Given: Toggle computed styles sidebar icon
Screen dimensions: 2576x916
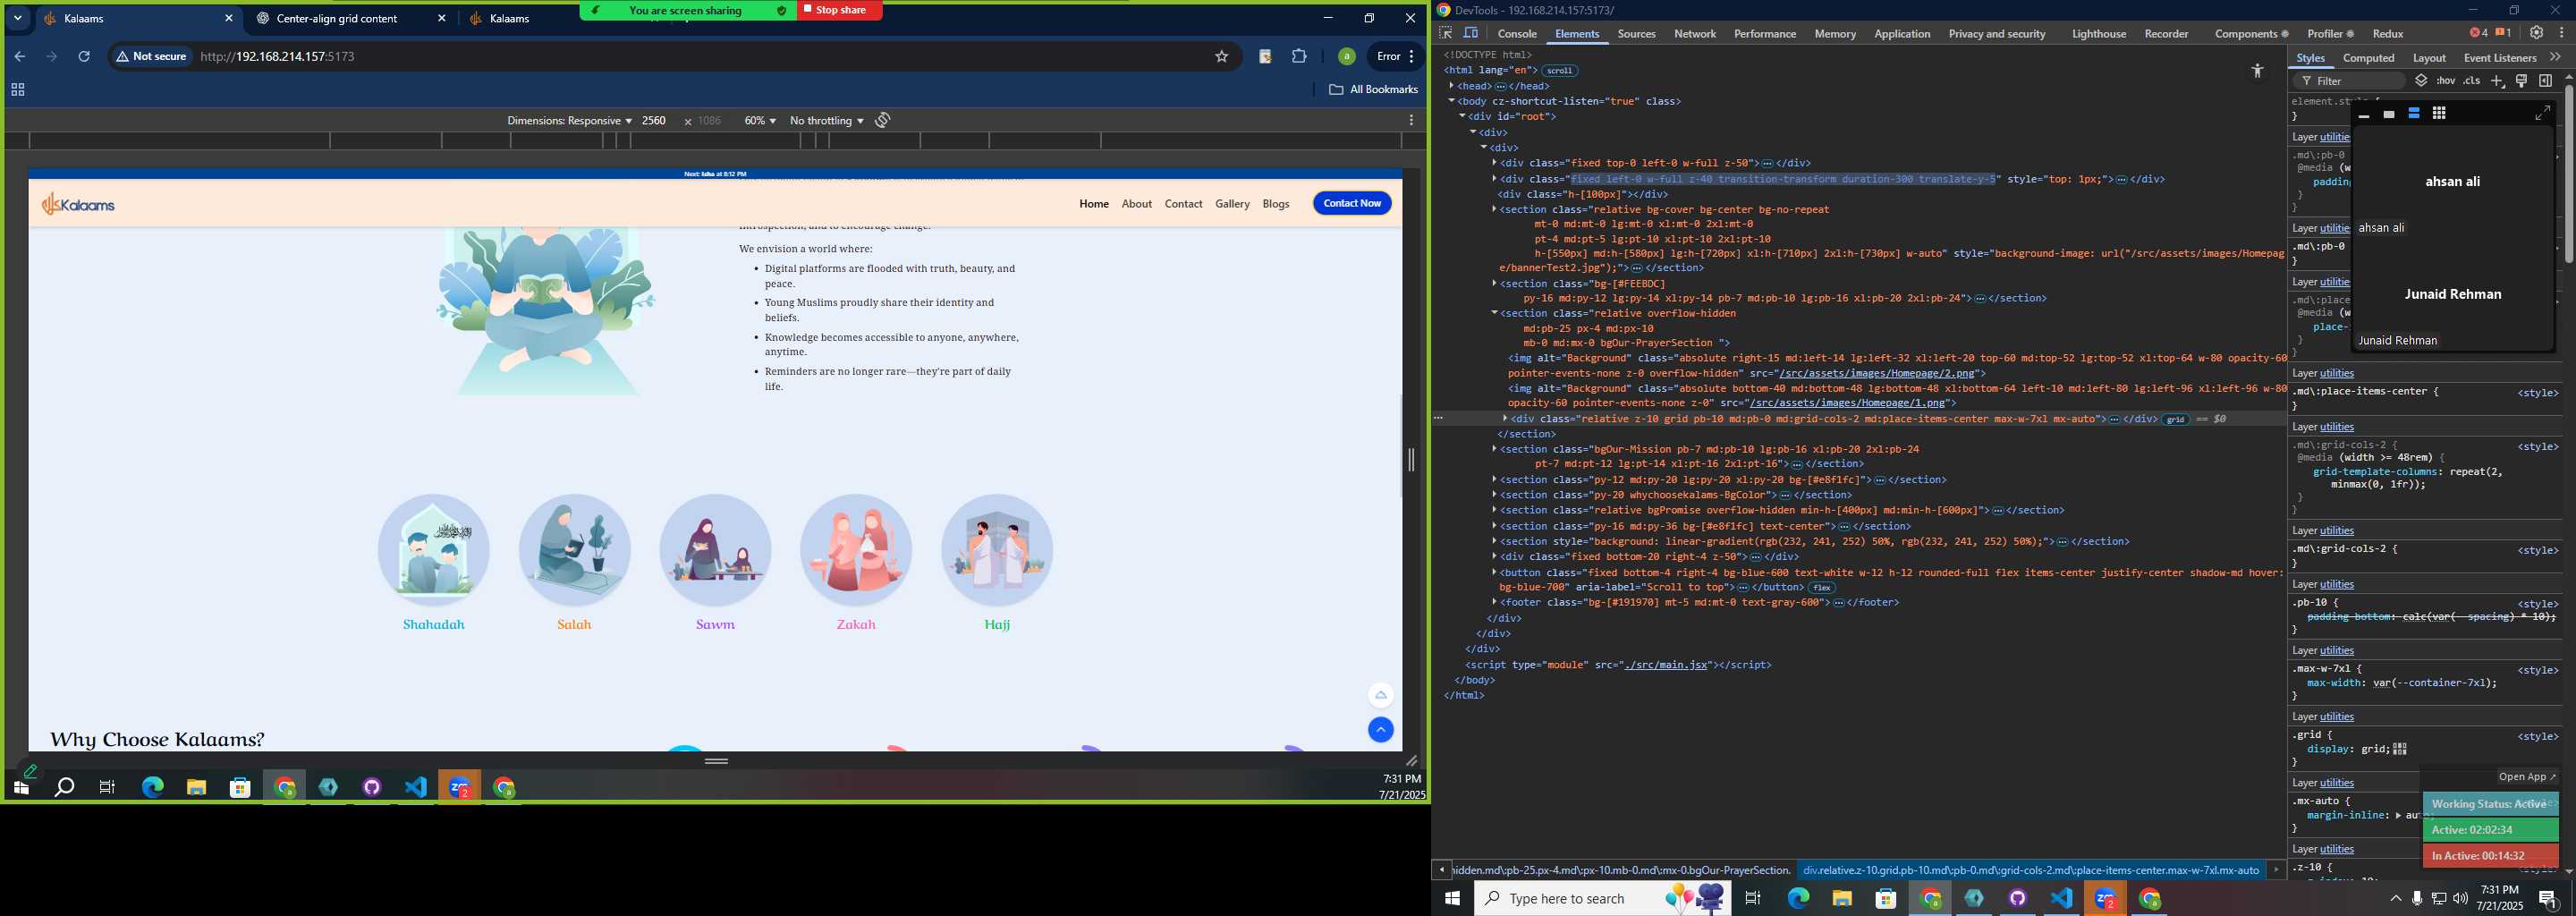Looking at the screenshot, I should [x=2546, y=81].
